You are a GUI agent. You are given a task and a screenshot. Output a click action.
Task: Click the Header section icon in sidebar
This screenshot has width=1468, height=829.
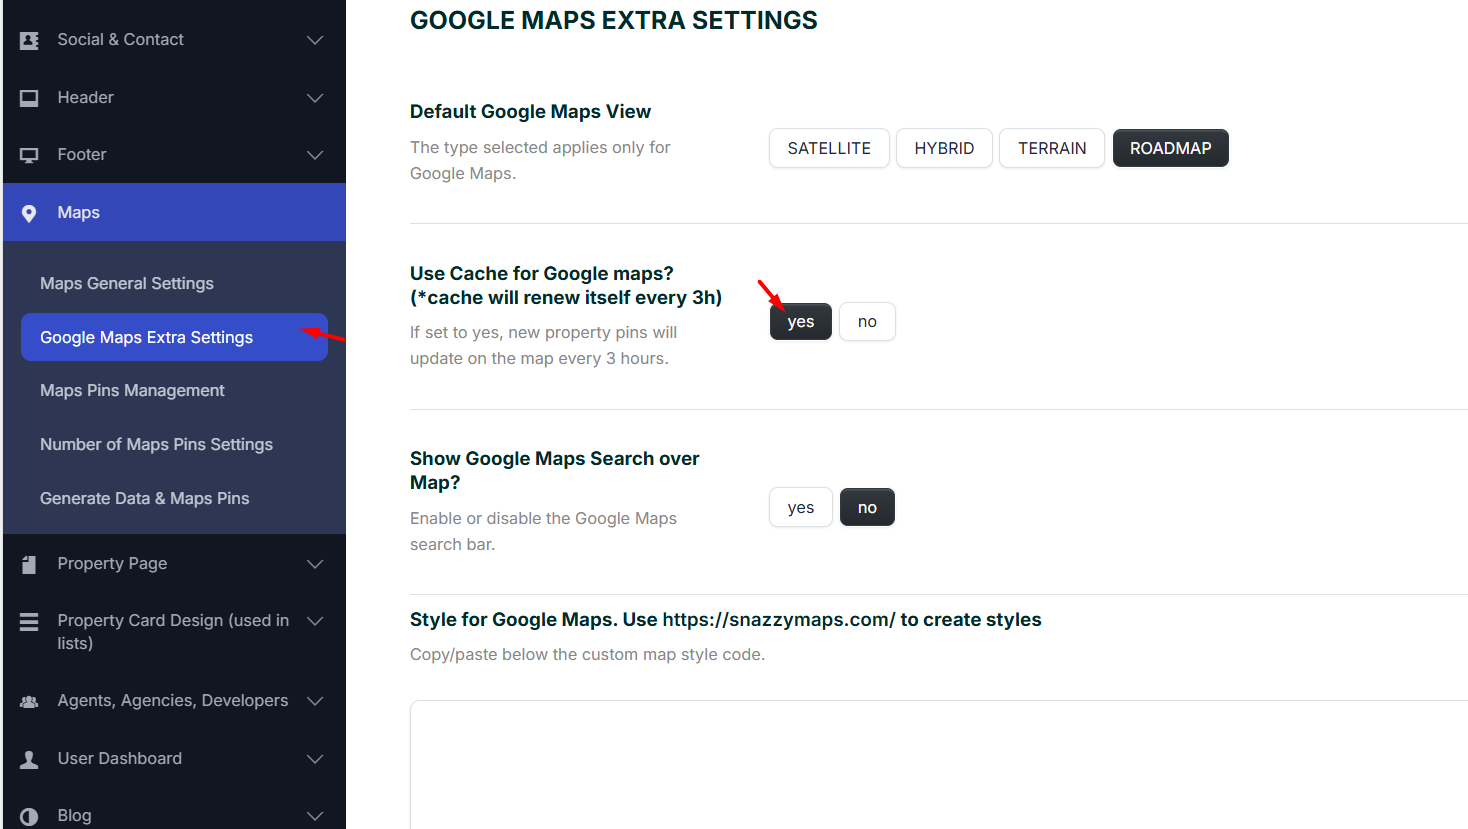29,98
